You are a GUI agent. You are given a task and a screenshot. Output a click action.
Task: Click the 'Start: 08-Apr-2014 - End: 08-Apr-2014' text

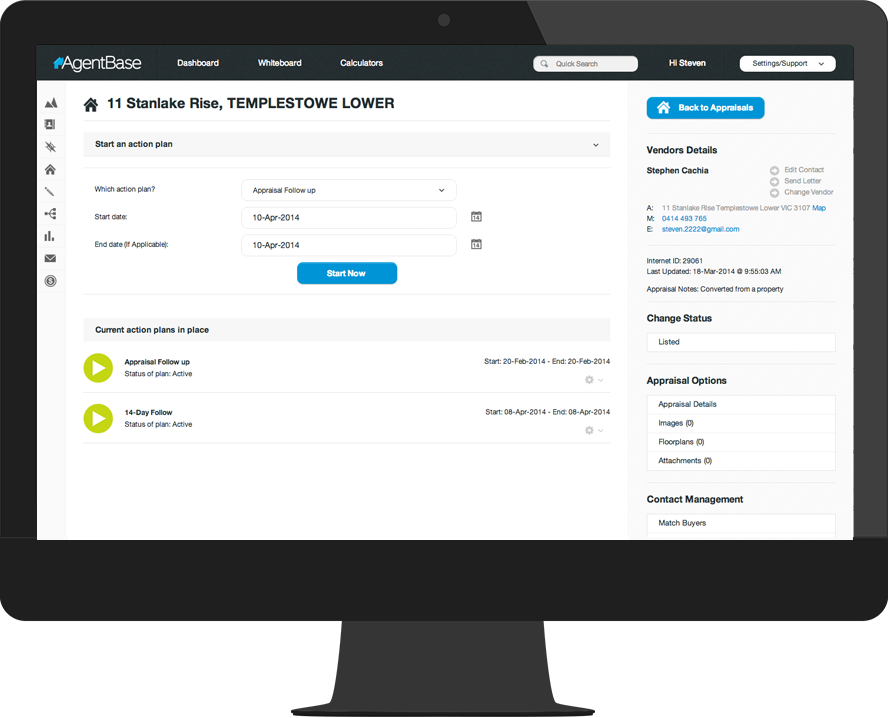pyautogui.click(x=548, y=412)
